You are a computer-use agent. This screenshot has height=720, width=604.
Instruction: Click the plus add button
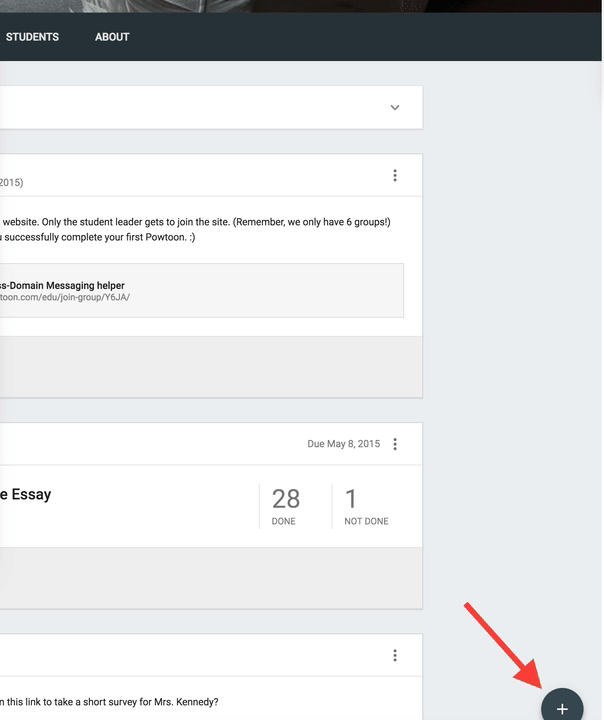point(562,708)
